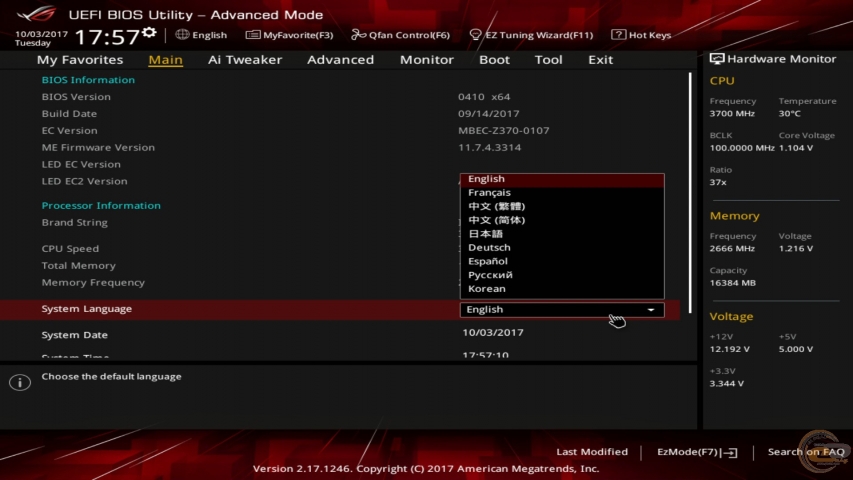Open the Tool tab

point(548,59)
